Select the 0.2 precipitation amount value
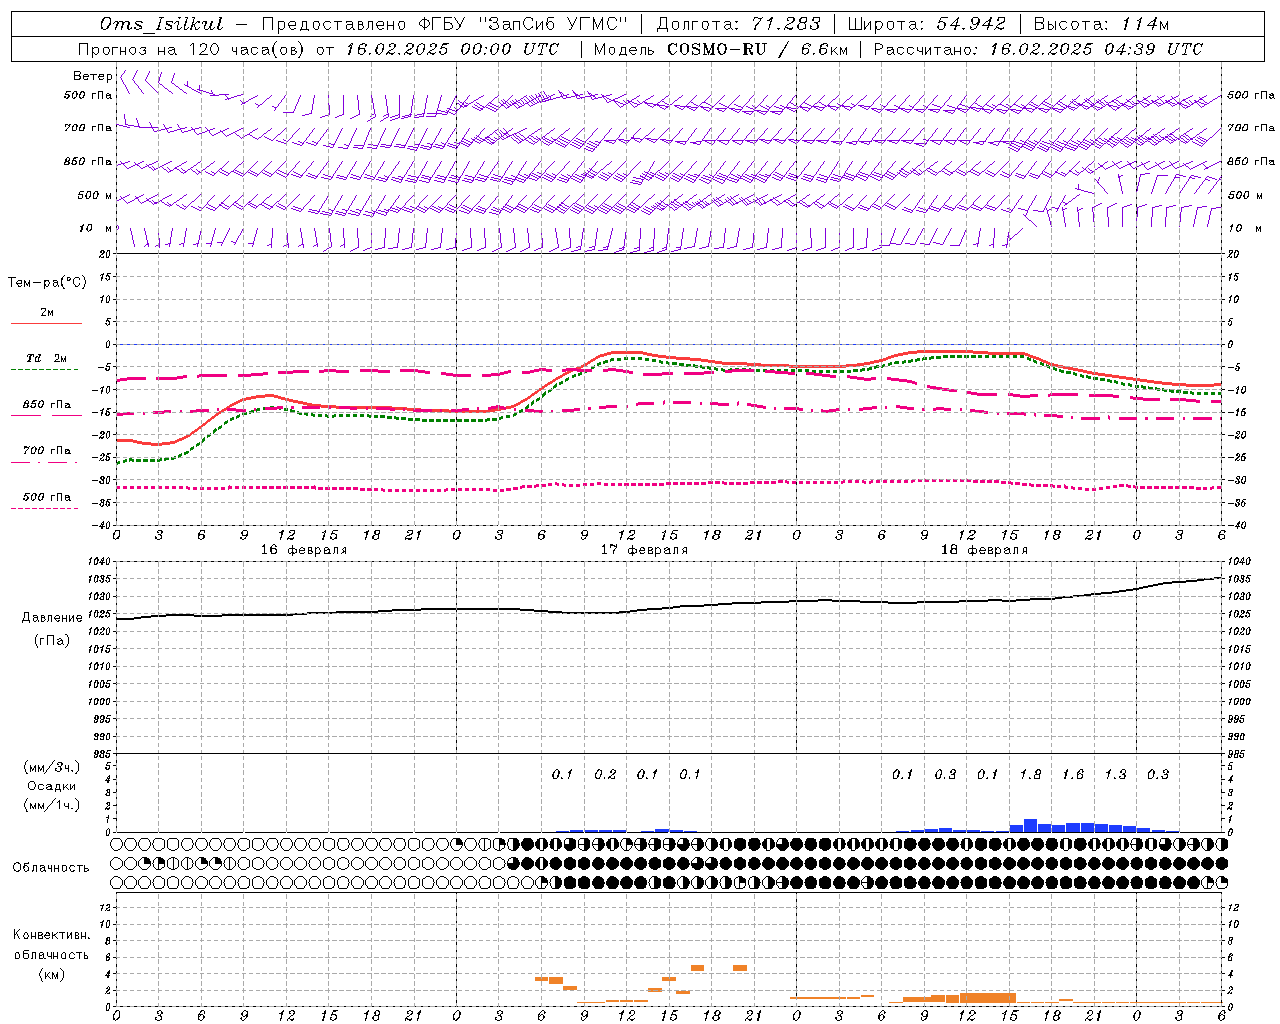 [x=605, y=774]
